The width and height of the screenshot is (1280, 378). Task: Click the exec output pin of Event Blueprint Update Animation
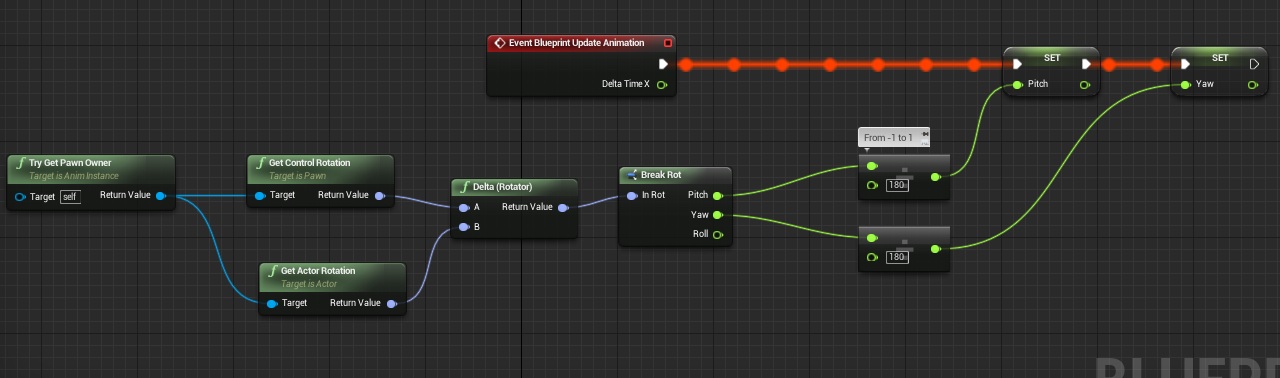click(663, 64)
